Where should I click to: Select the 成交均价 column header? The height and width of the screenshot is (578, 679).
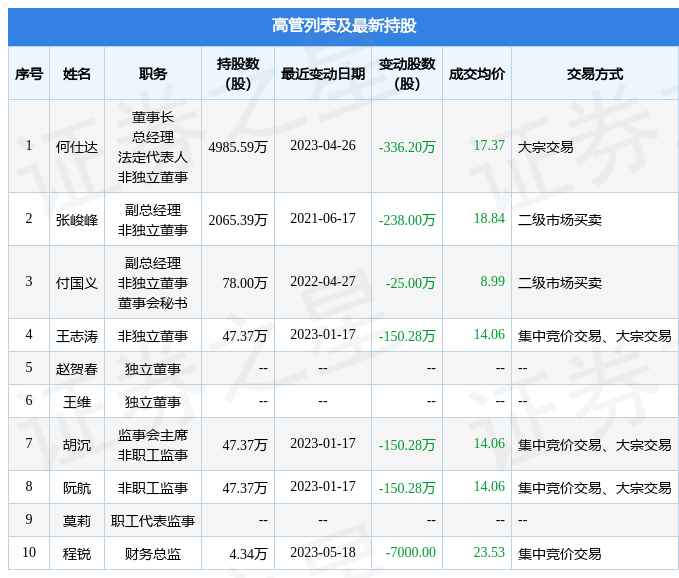tap(477, 74)
